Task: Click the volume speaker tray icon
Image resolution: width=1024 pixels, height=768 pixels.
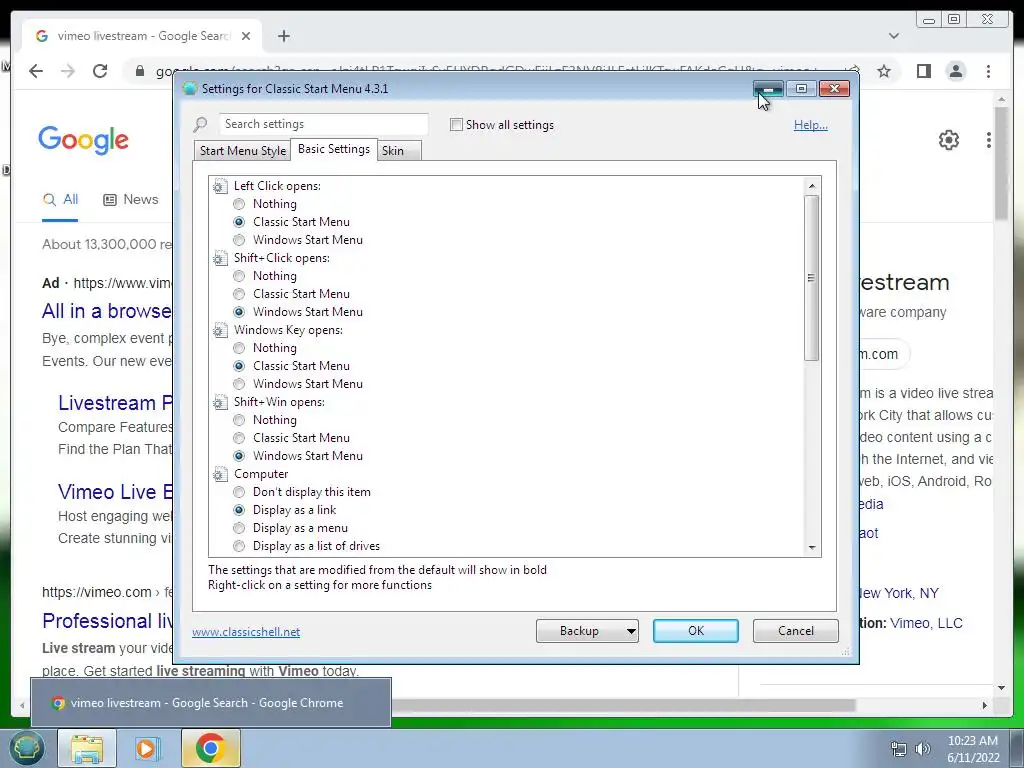Action: (x=923, y=749)
